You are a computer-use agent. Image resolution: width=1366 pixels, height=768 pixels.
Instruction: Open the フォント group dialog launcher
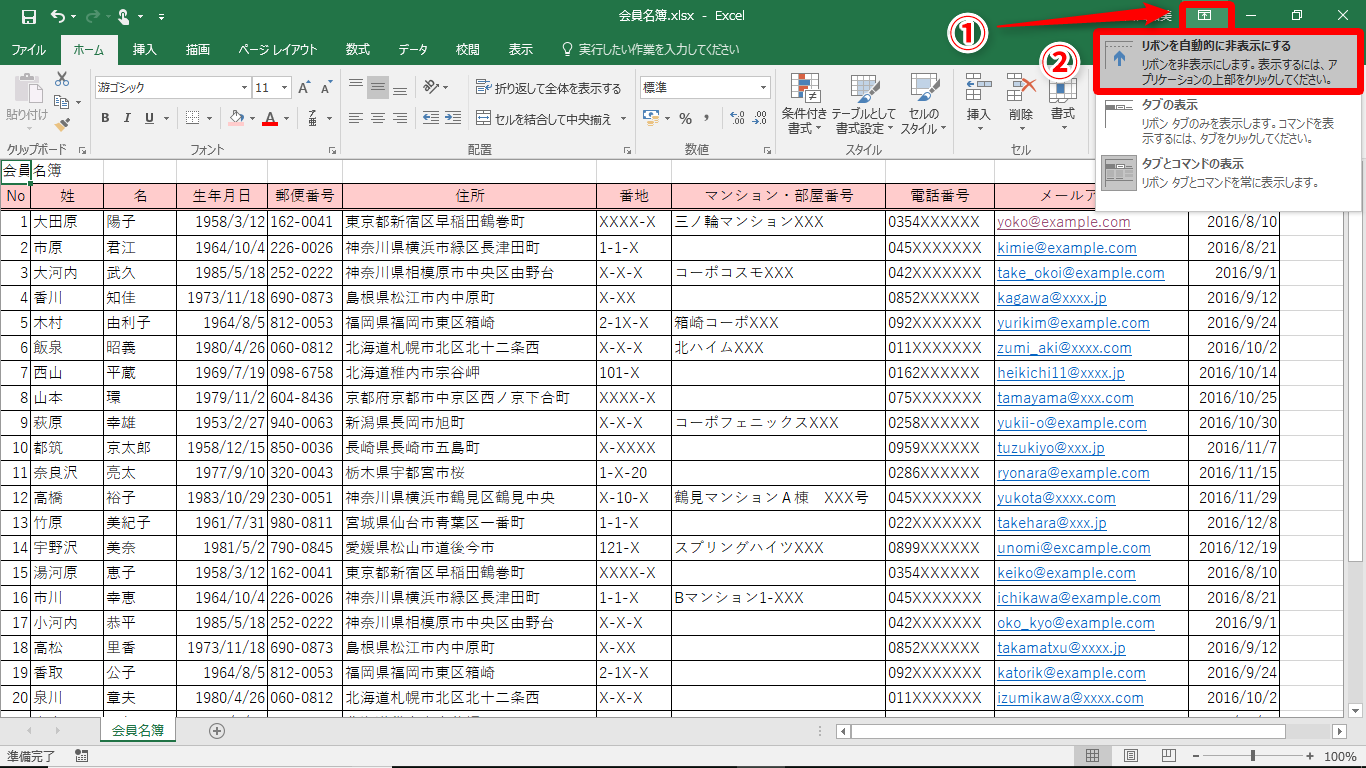(x=331, y=150)
